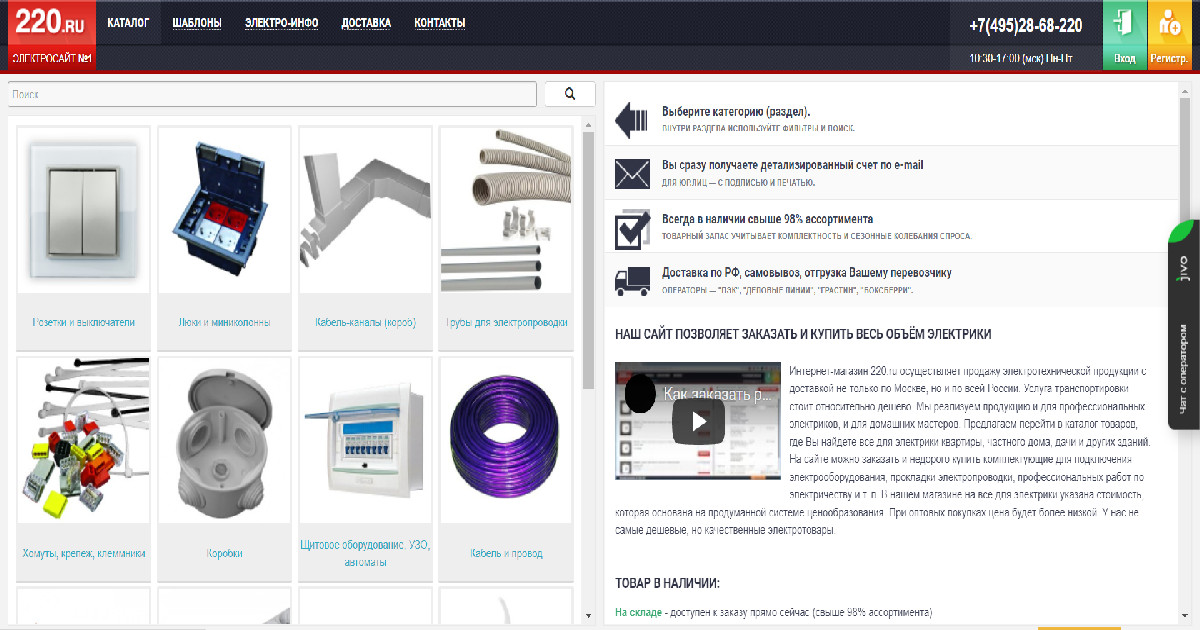Viewport: 1200px width, 630px height.
Task: Open the Регистр. registration user icon
Action: point(1170,35)
